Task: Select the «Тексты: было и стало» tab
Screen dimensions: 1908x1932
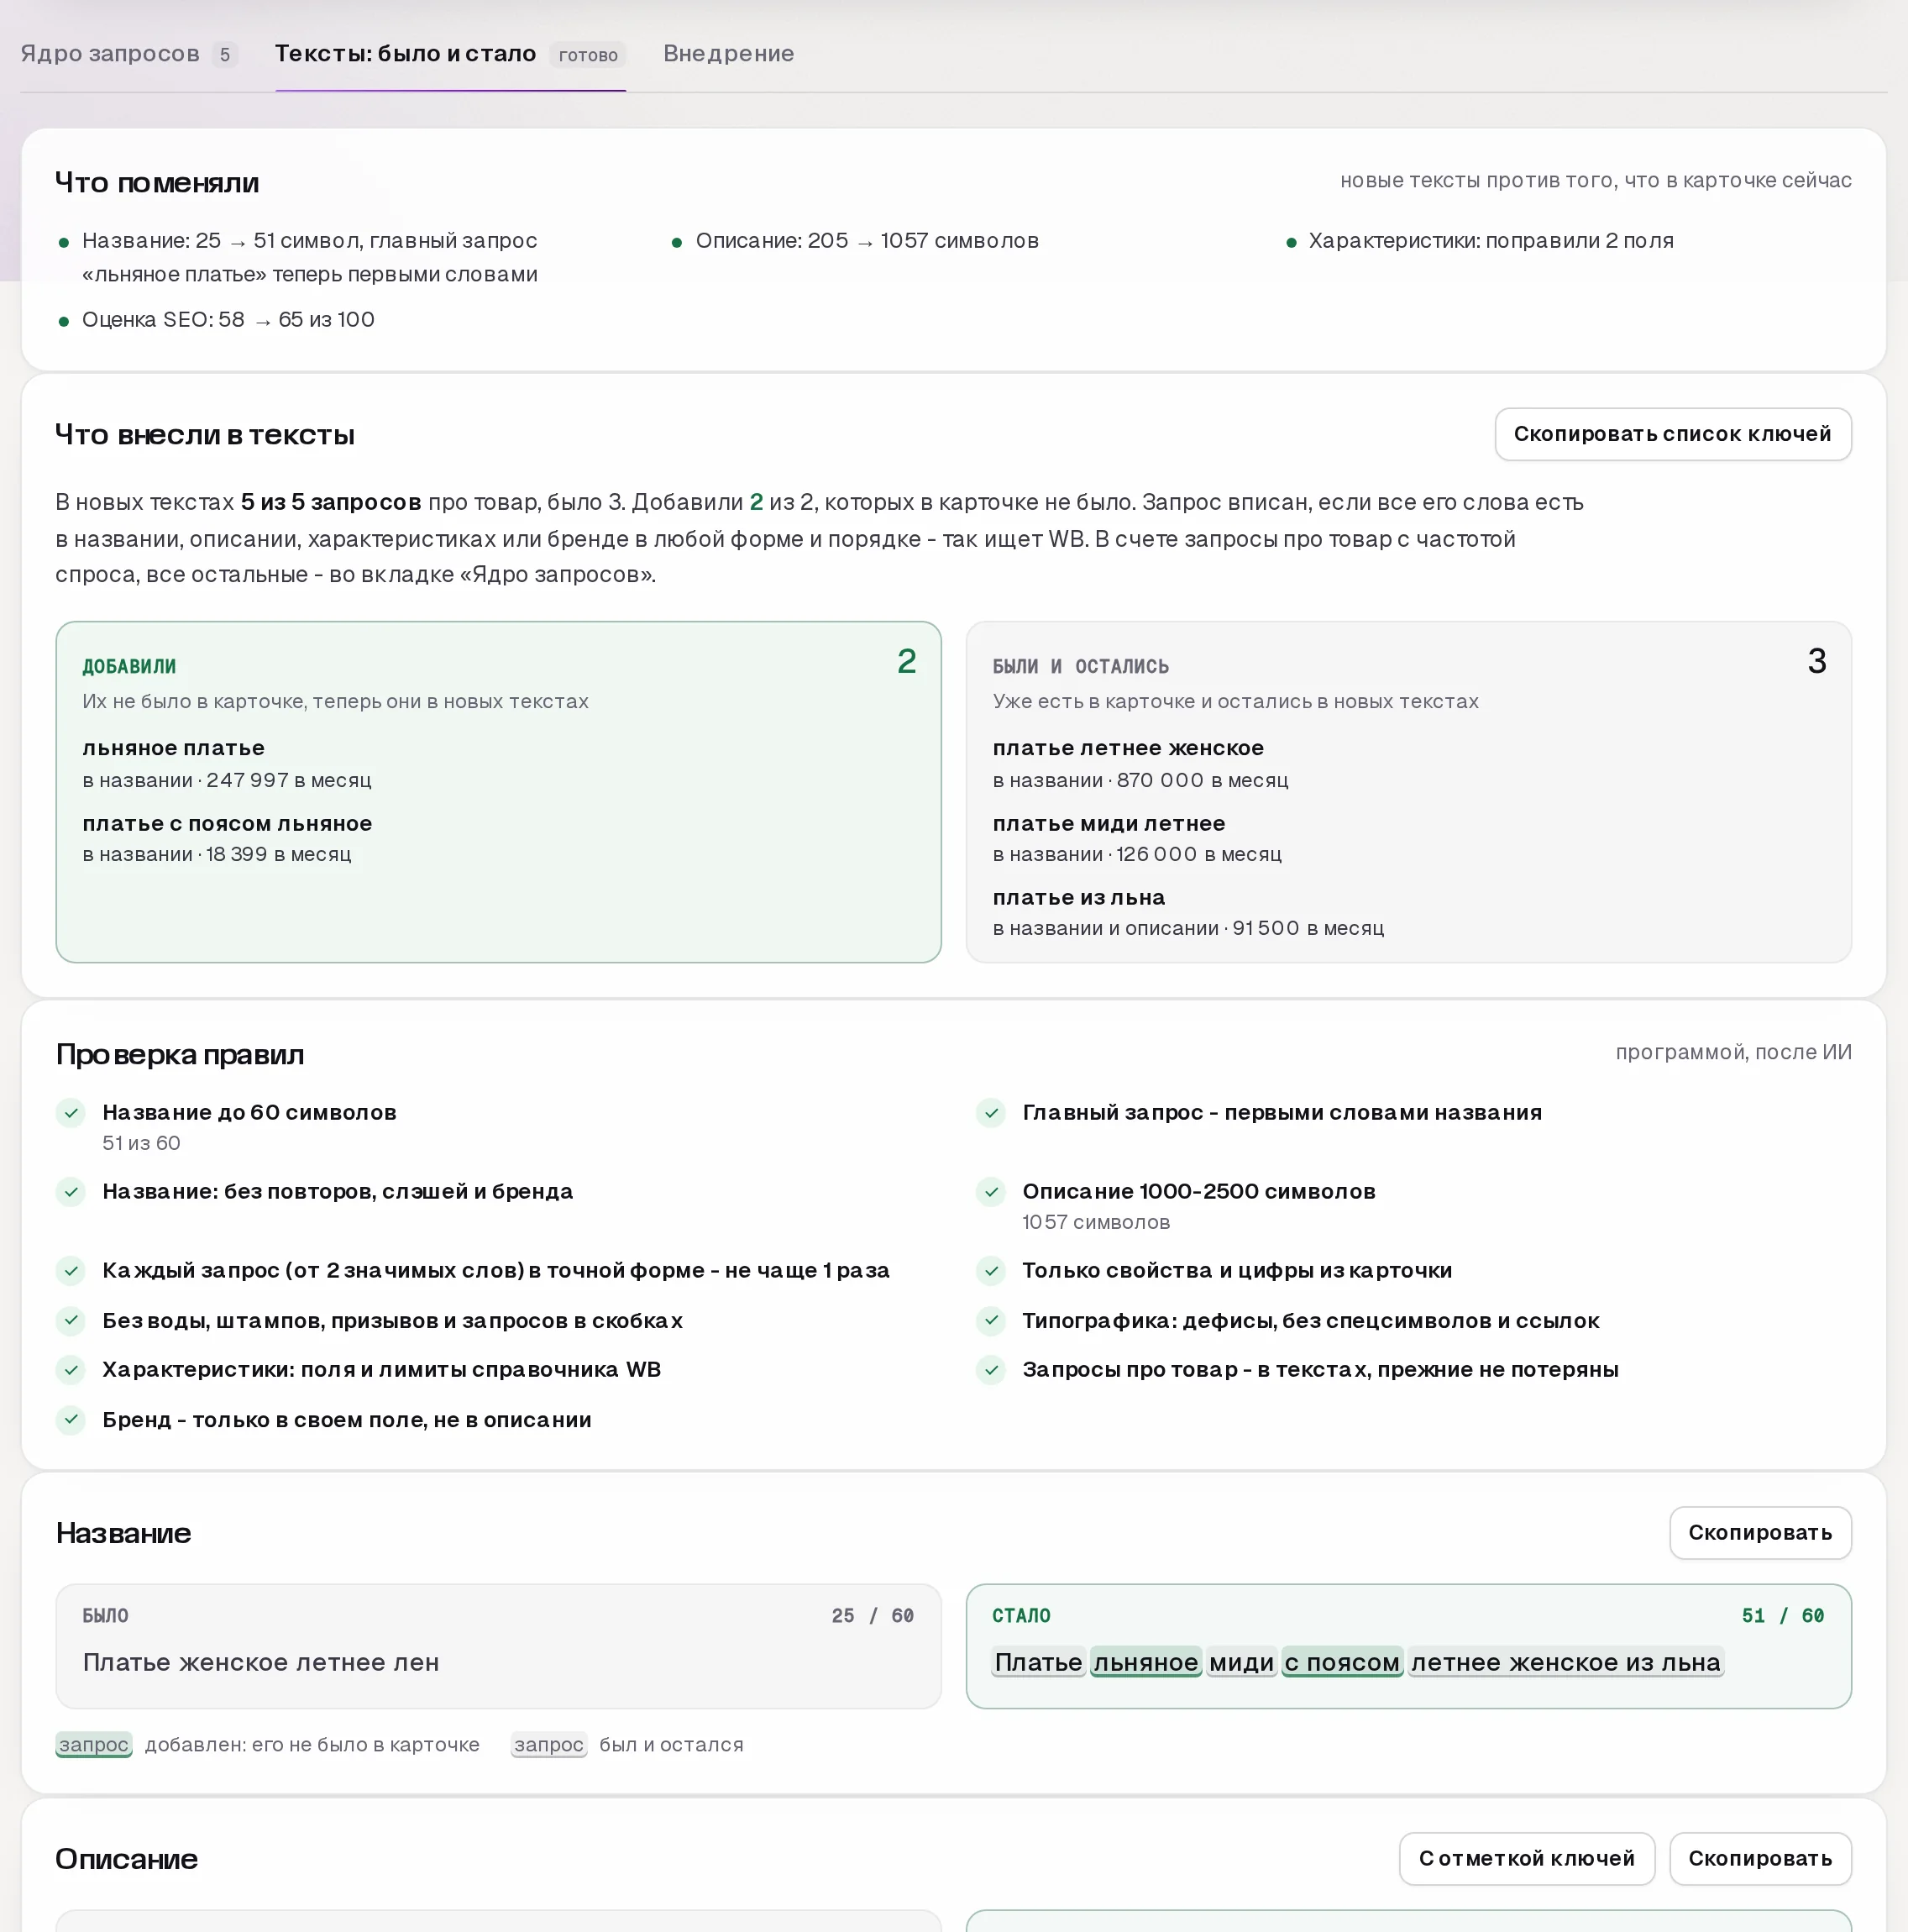Action: [x=450, y=54]
